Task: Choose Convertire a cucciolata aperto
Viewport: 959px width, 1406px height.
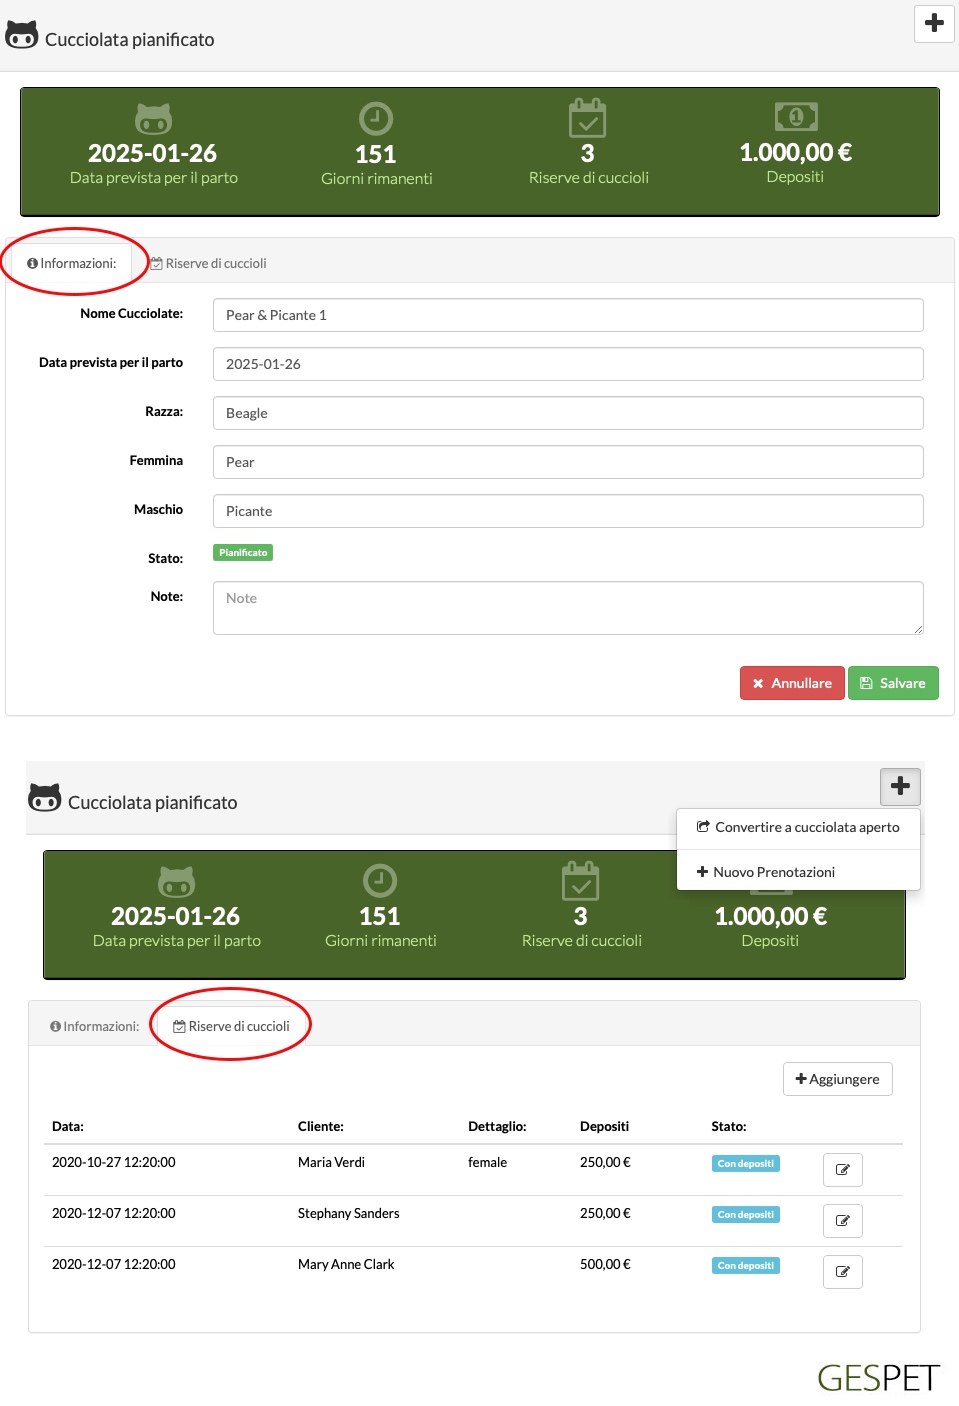Action: click(798, 827)
